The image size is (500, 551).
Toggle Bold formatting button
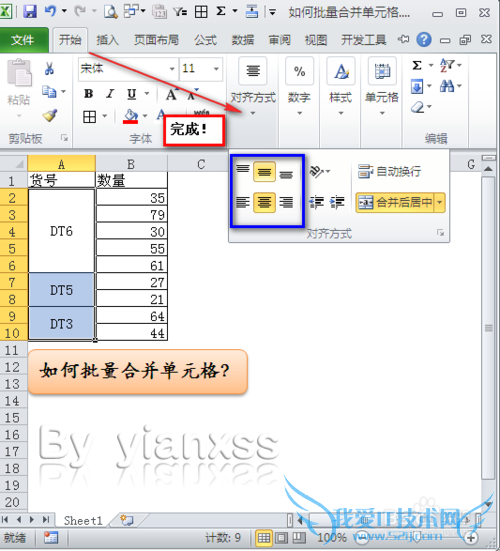tap(89, 94)
